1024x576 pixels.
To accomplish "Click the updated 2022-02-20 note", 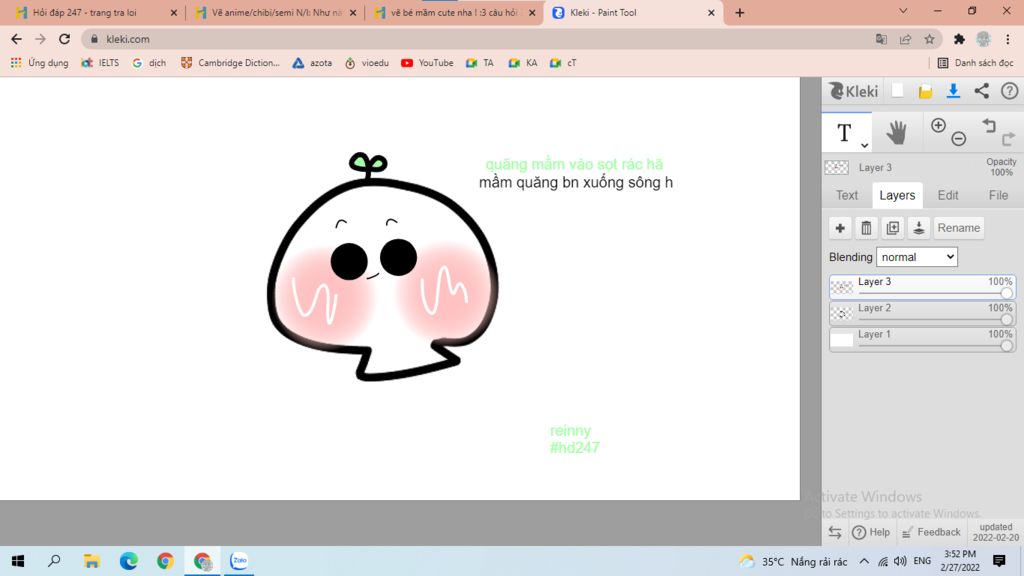I will (995, 532).
